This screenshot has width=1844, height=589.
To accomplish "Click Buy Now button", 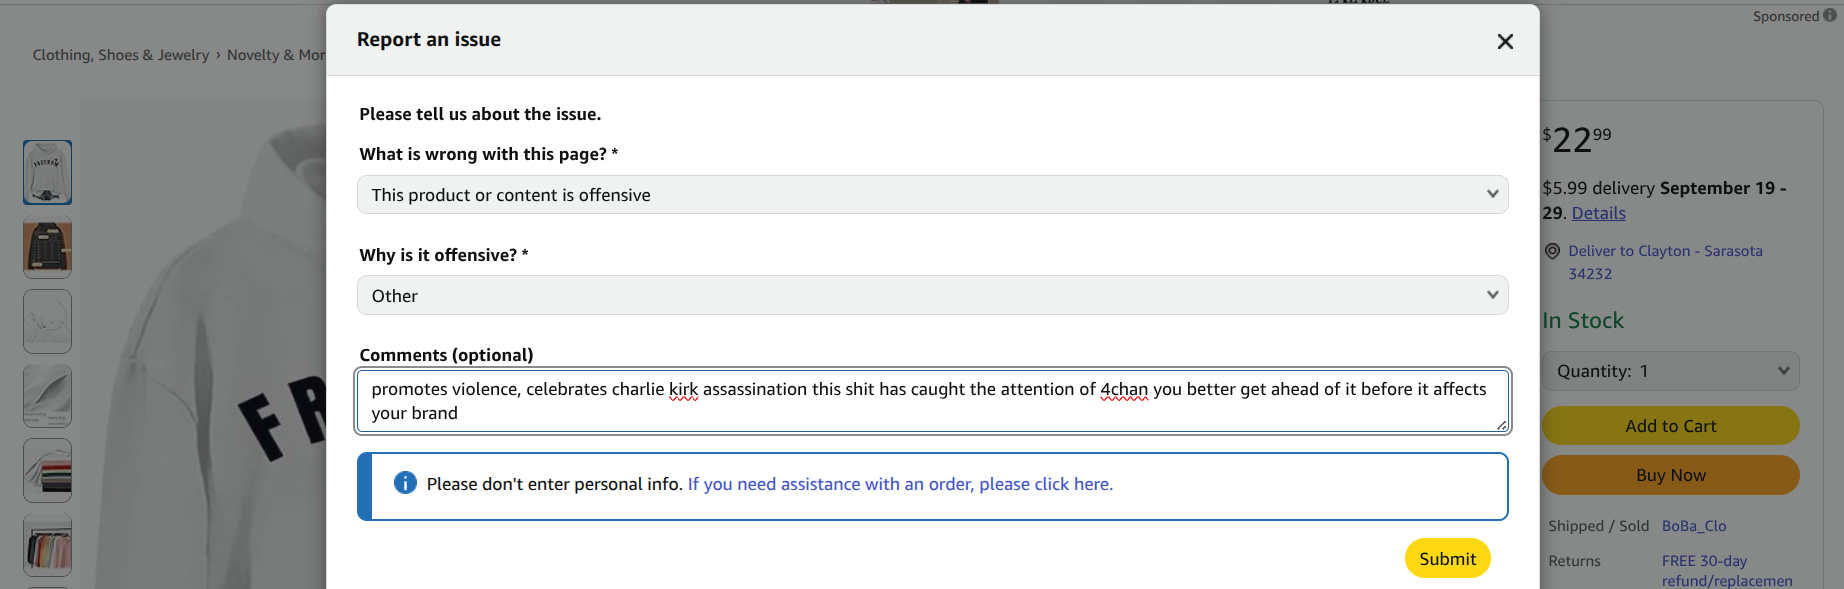I will [1670, 475].
